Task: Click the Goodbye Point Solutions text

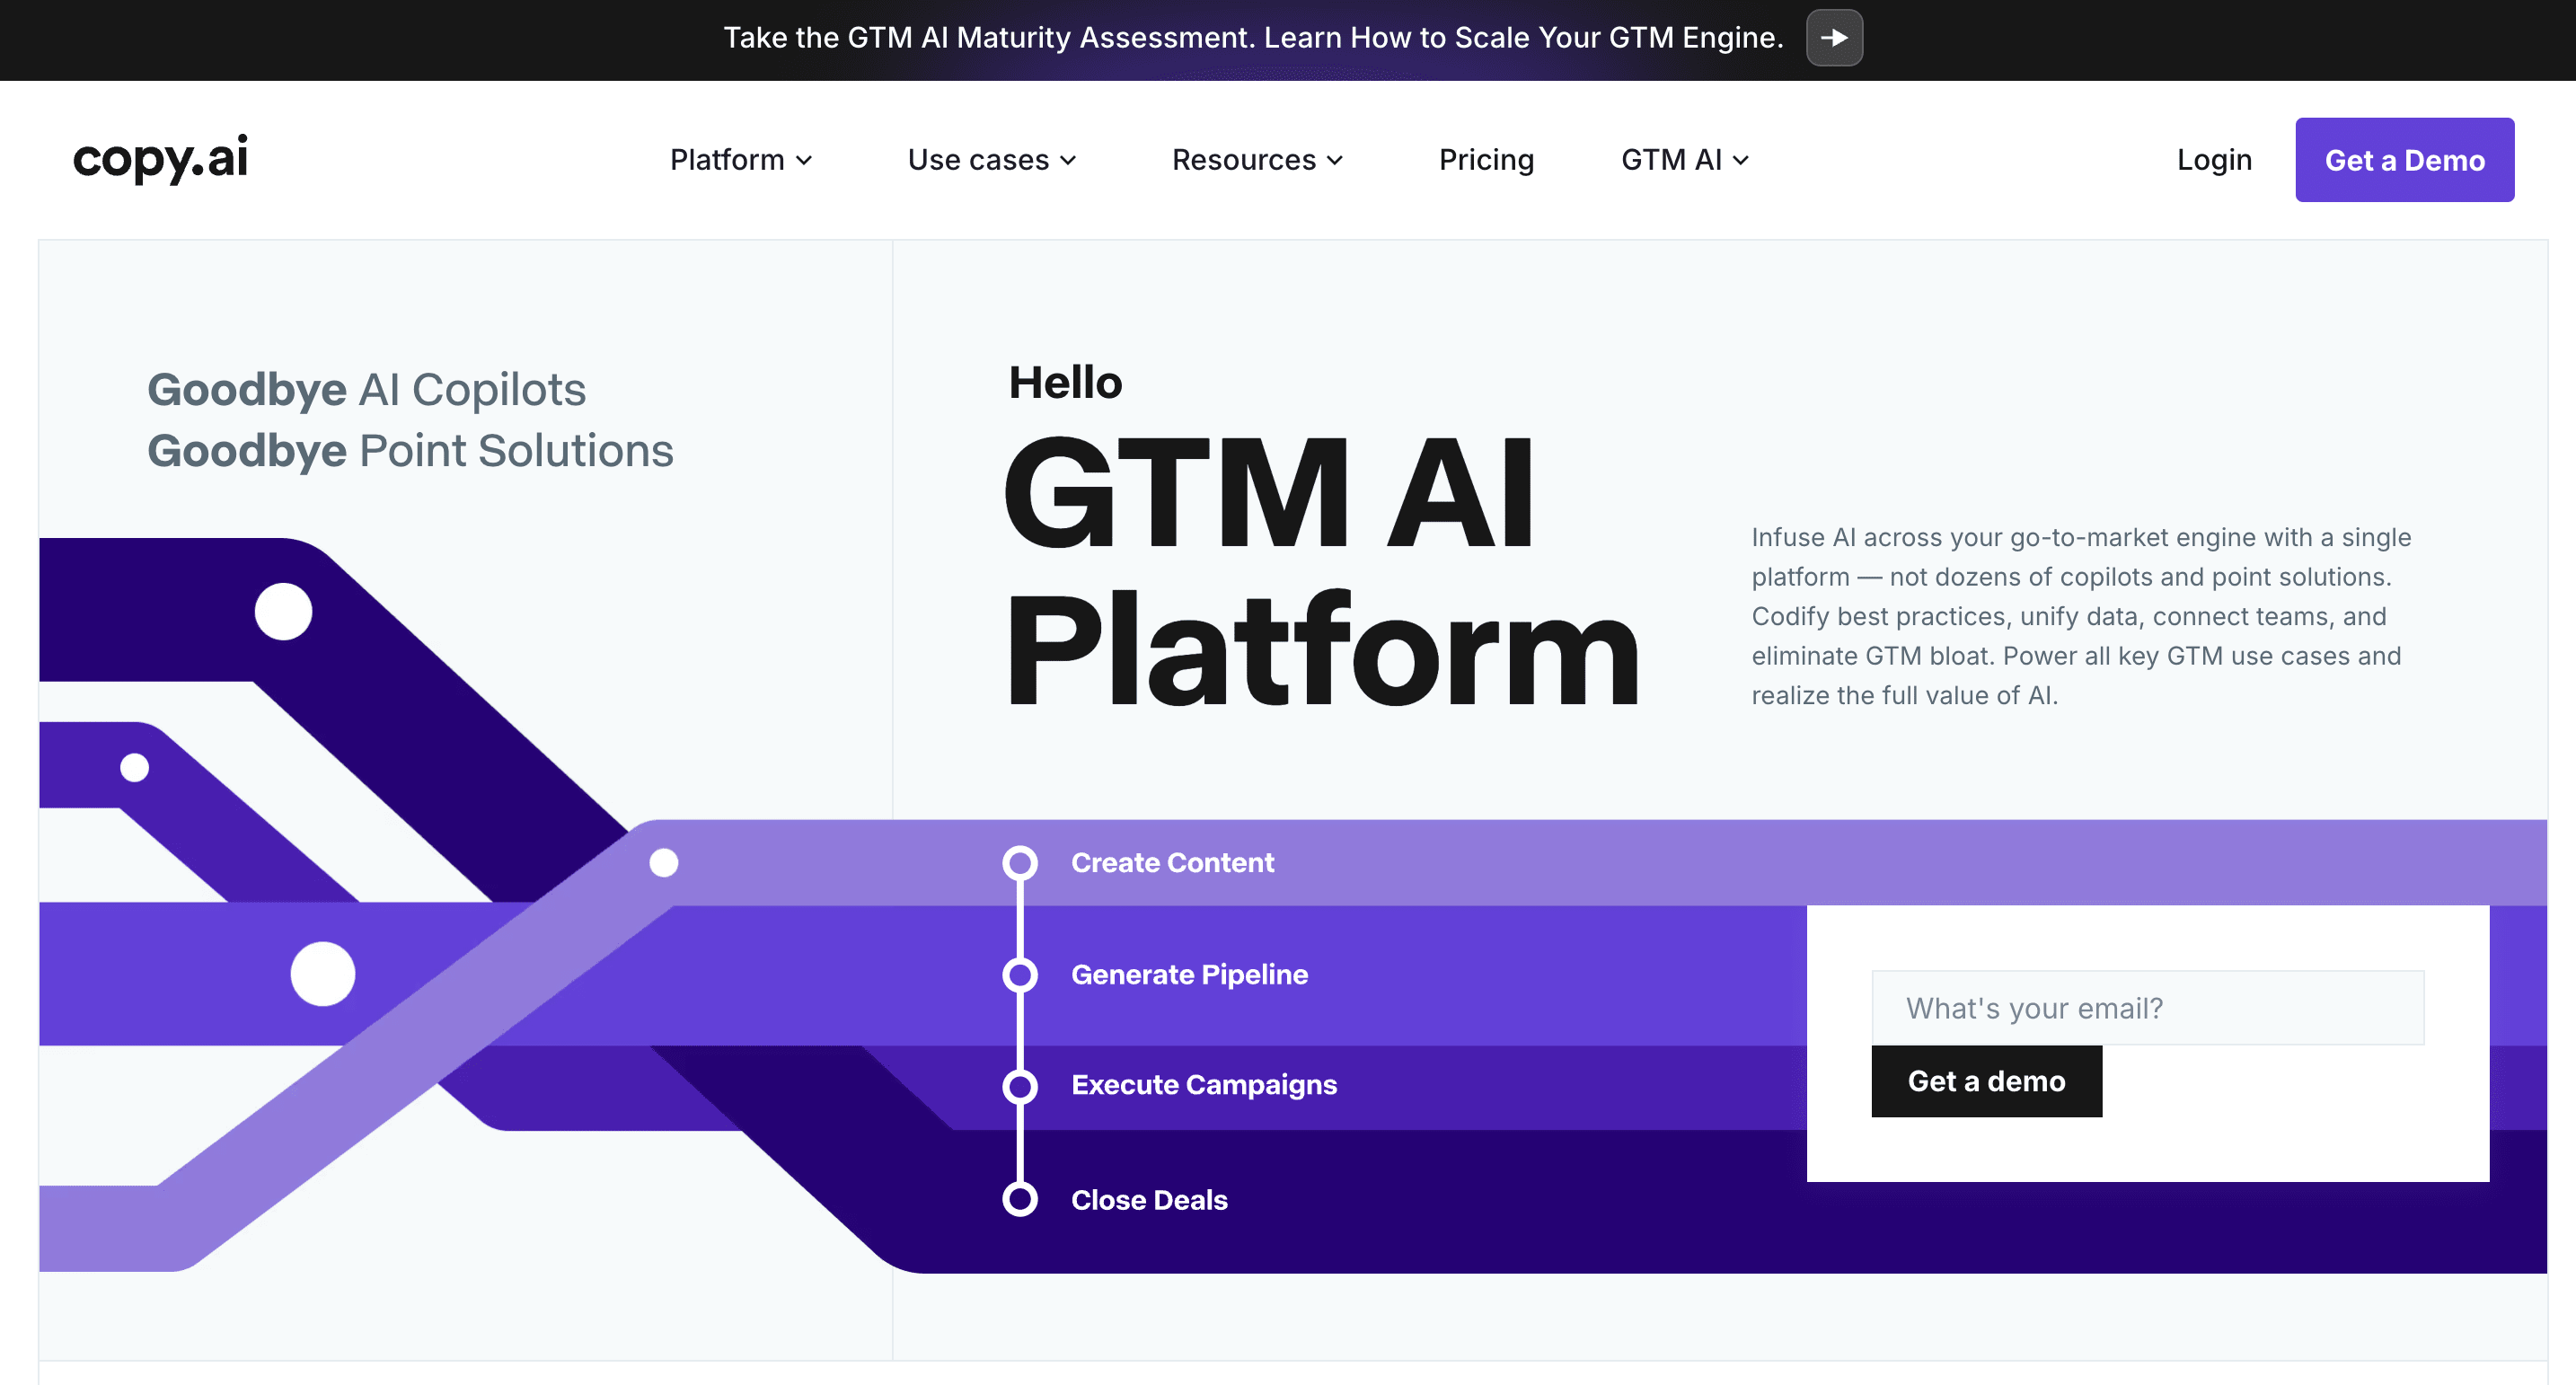Action: tap(410, 451)
